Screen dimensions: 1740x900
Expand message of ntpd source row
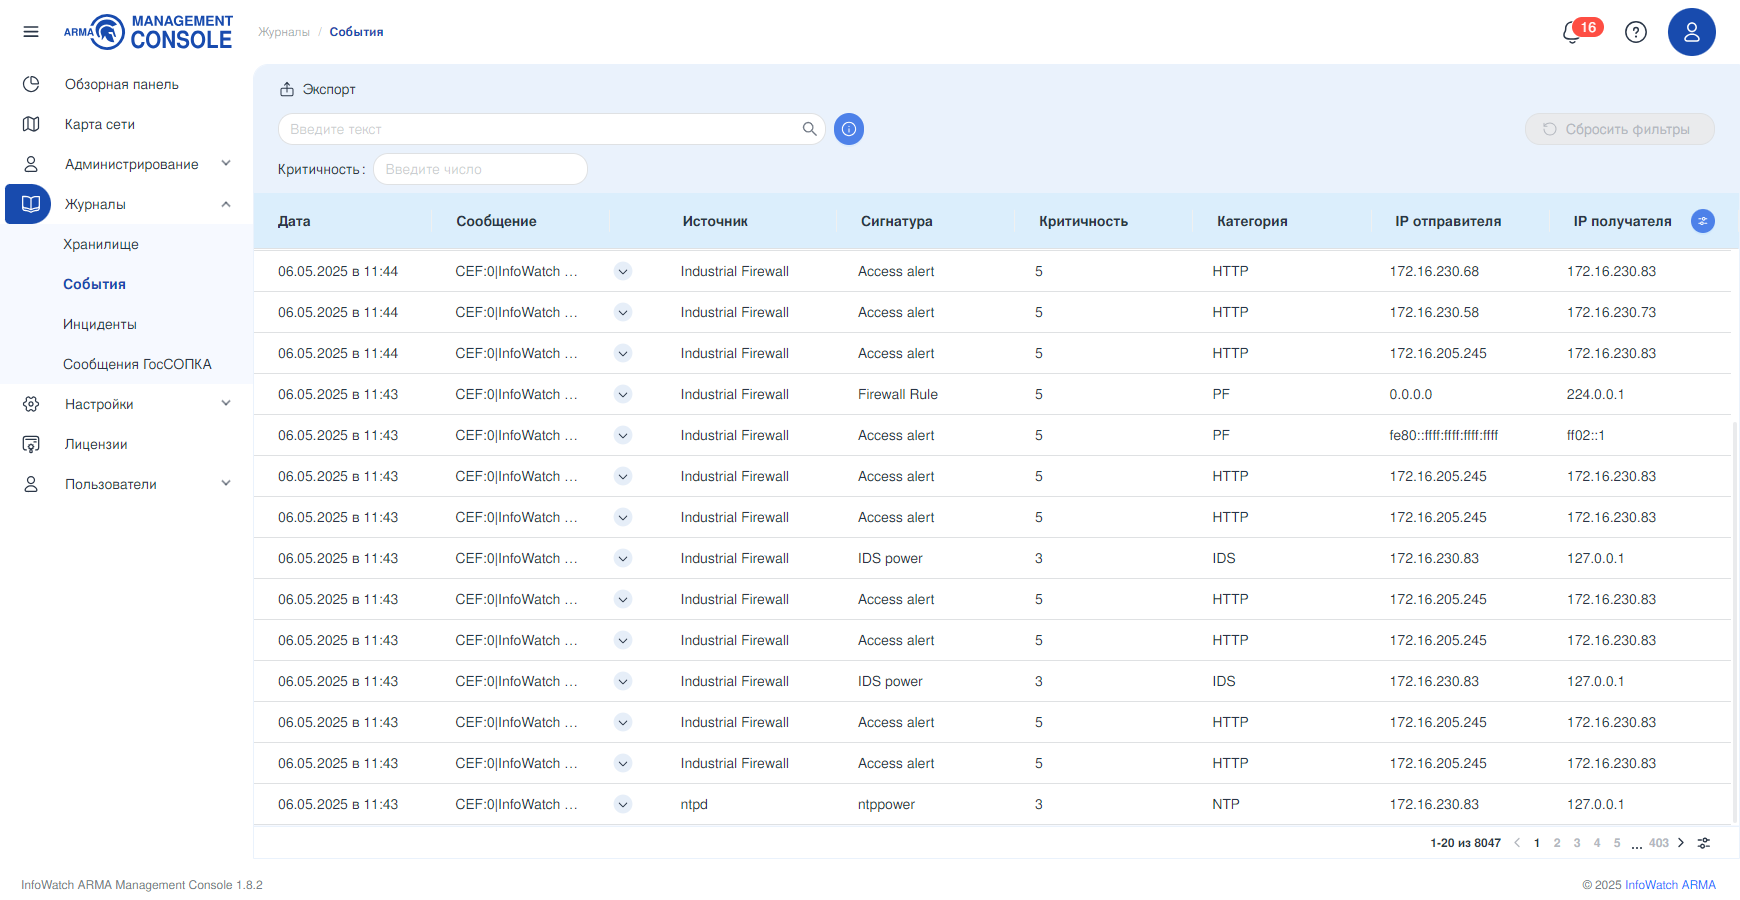[623, 804]
